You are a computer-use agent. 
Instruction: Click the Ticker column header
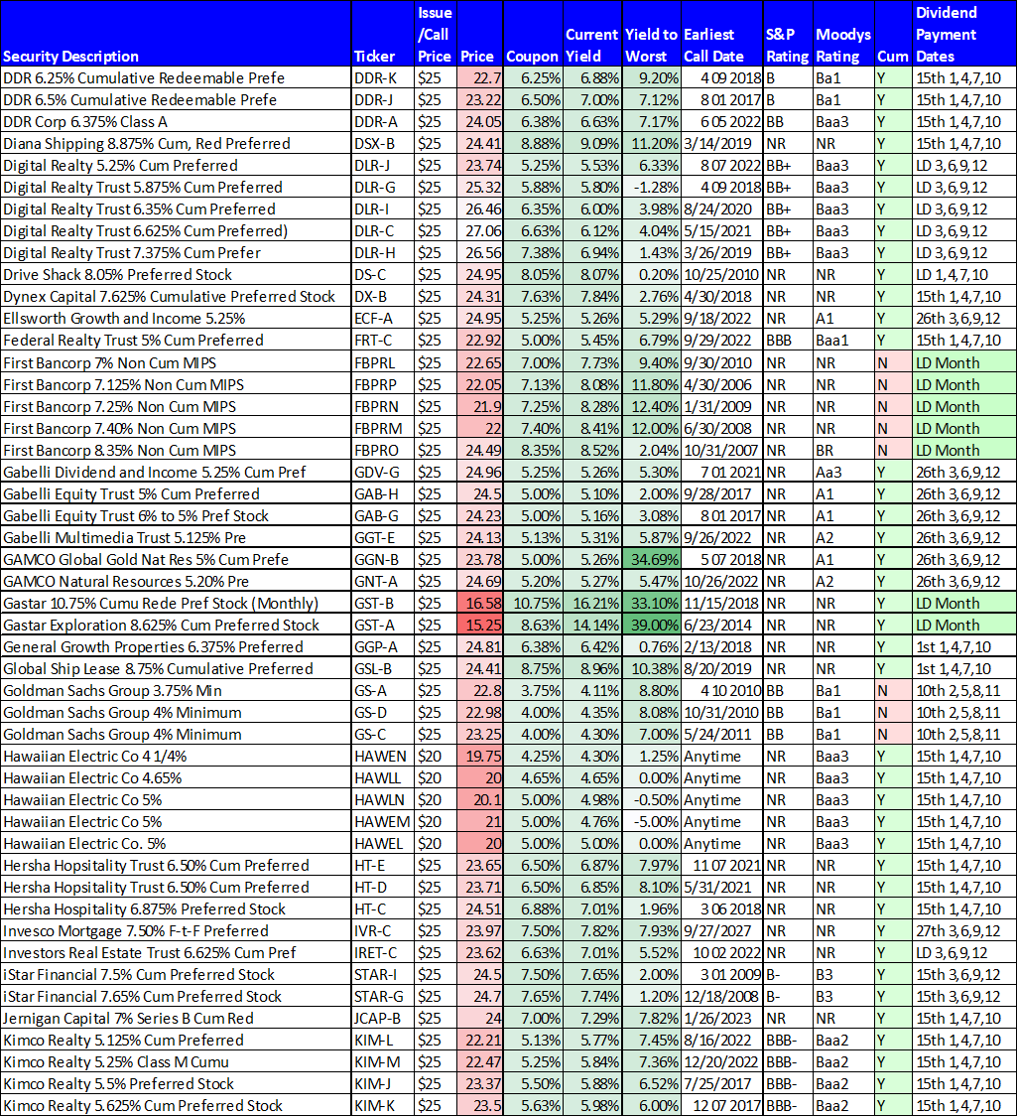(x=383, y=34)
